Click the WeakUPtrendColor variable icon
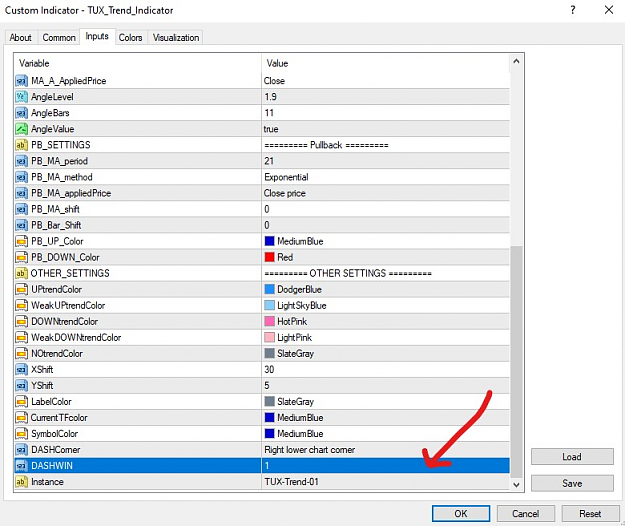This screenshot has height=526, width=625. [x=22, y=305]
